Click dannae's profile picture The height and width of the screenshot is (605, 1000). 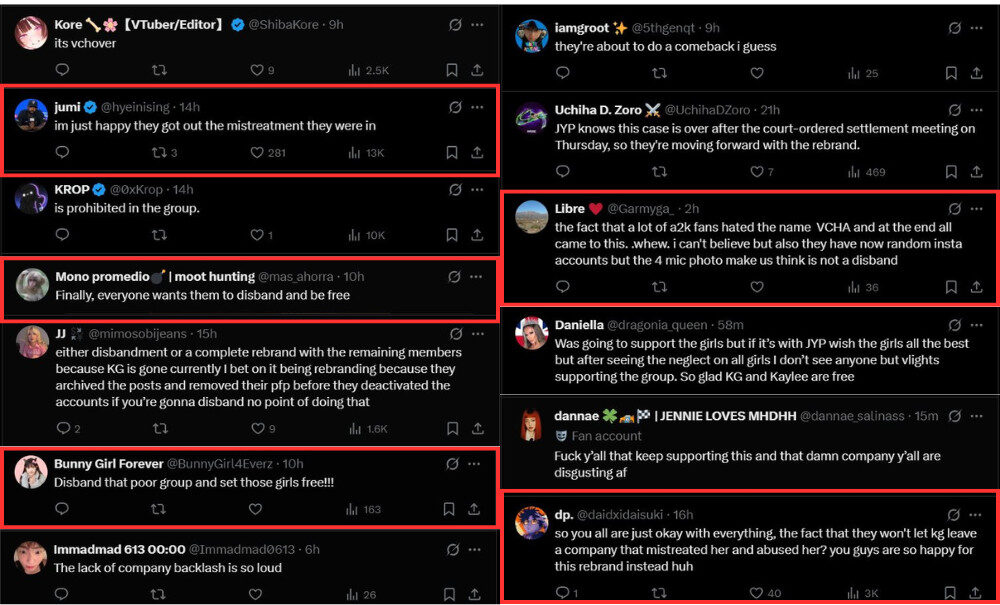click(531, 425)
